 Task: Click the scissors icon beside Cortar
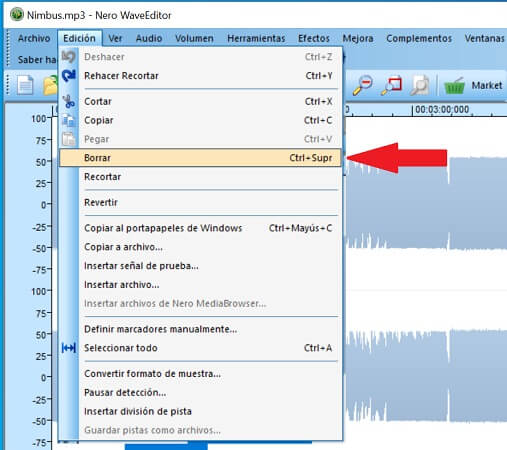[x=69, y=101]
